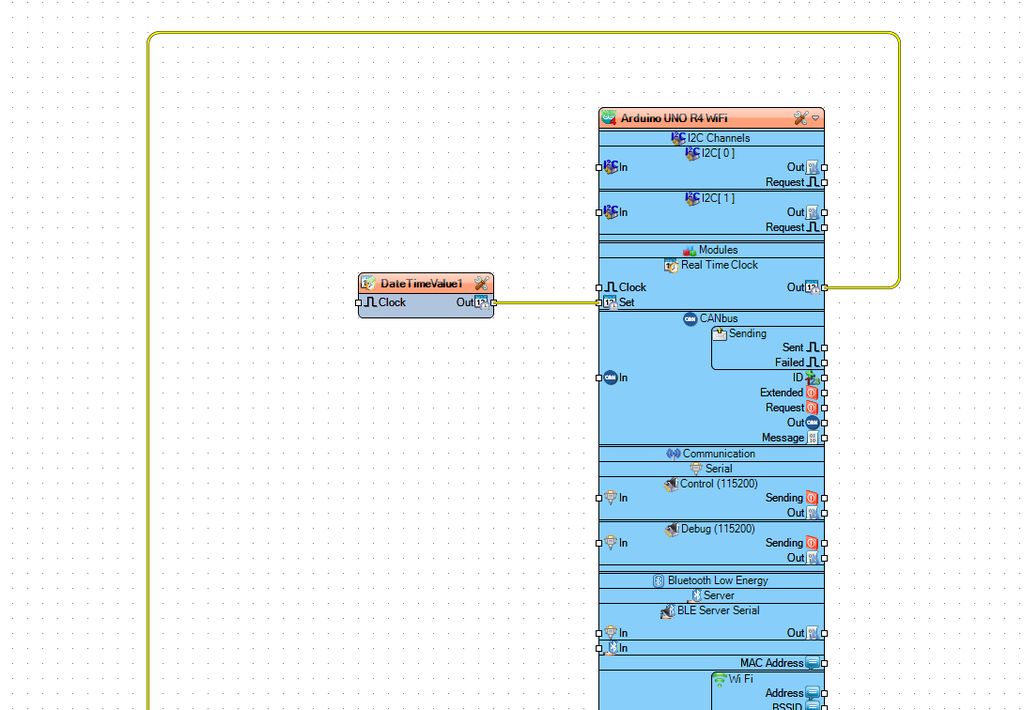Viewport: 1024px width, 710px height.
Task: Expand the Arduino board dropdown arrow
Action: [816, 118]
